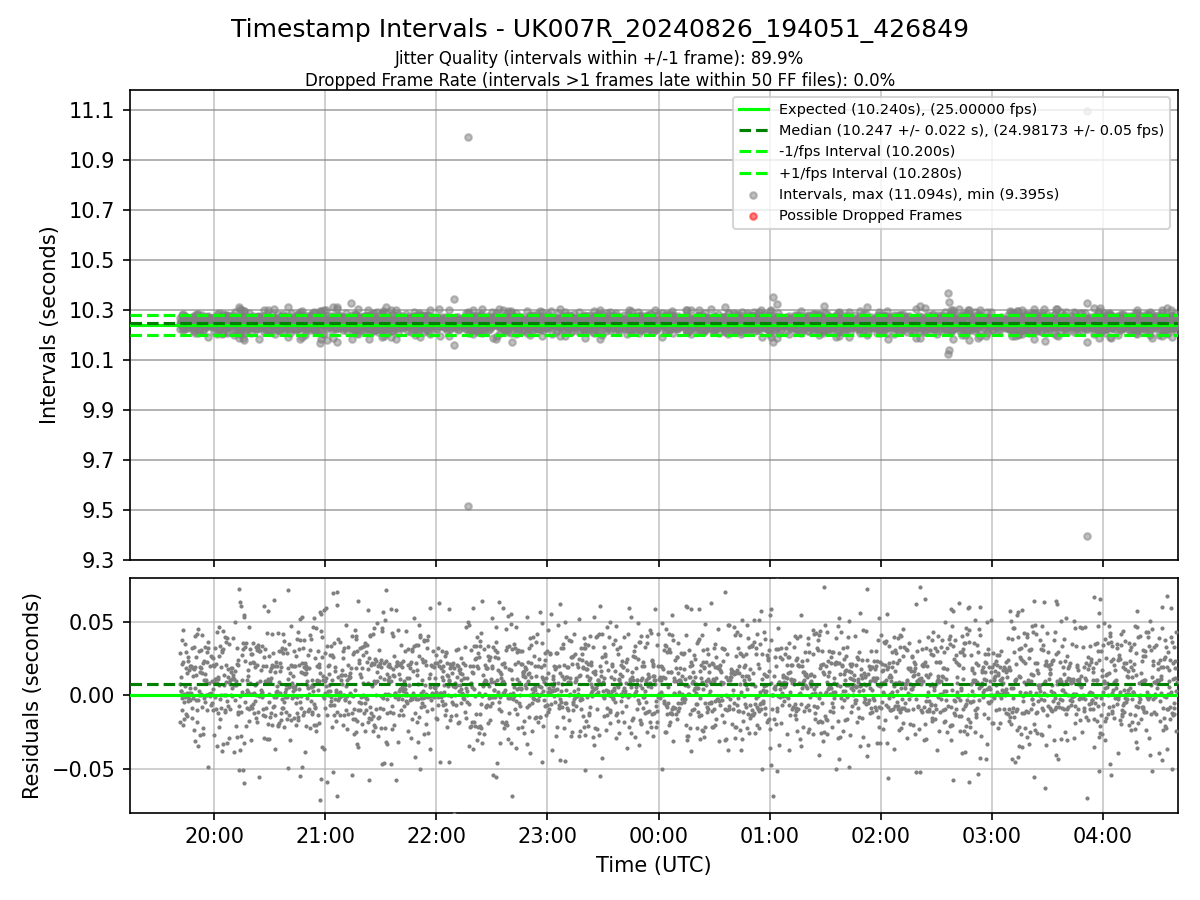Click legend entry 'Expected (10.240s), (25.00000 fps)'
This screenshot has width=1200, height=900.
tap(907, 109)
